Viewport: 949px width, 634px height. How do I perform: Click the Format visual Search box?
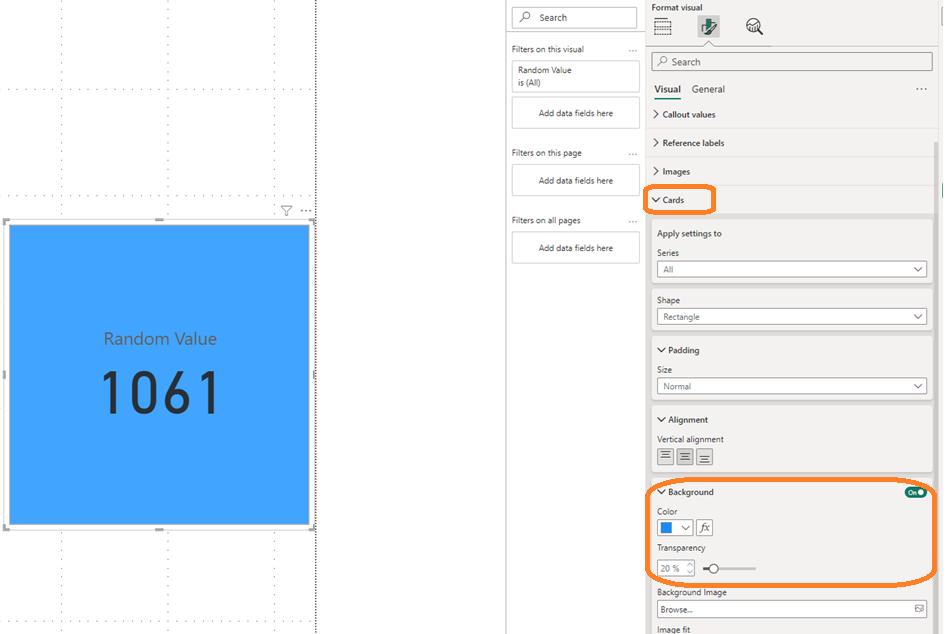coord(792,62)
